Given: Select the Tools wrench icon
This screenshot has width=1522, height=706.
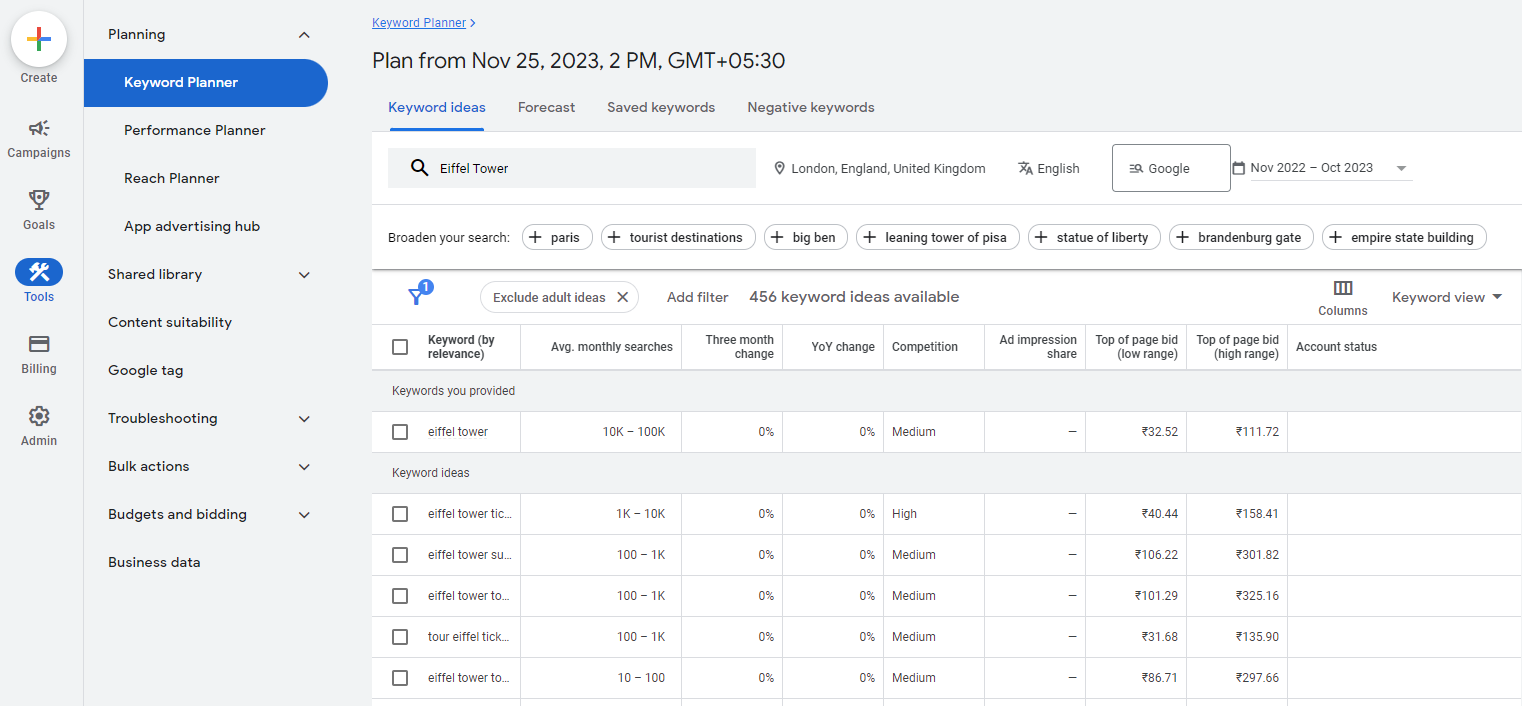Looking at the screenshot, I should [39, 272].
